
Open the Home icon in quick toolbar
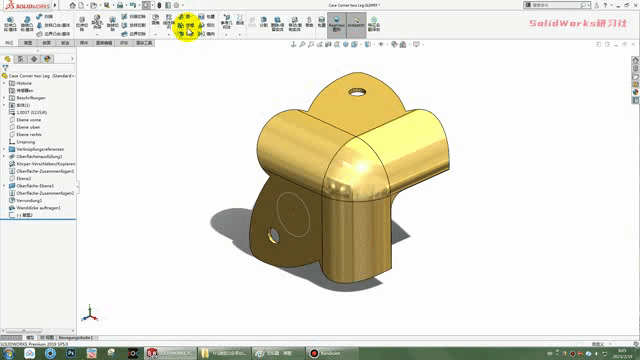[73, 5]
